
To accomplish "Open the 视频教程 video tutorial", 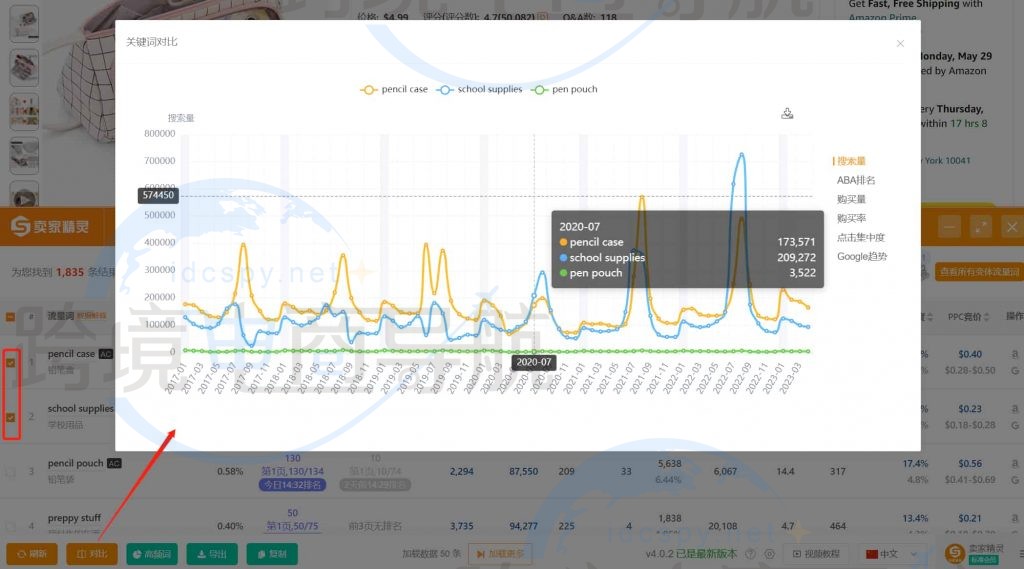I will click(817, 554).
